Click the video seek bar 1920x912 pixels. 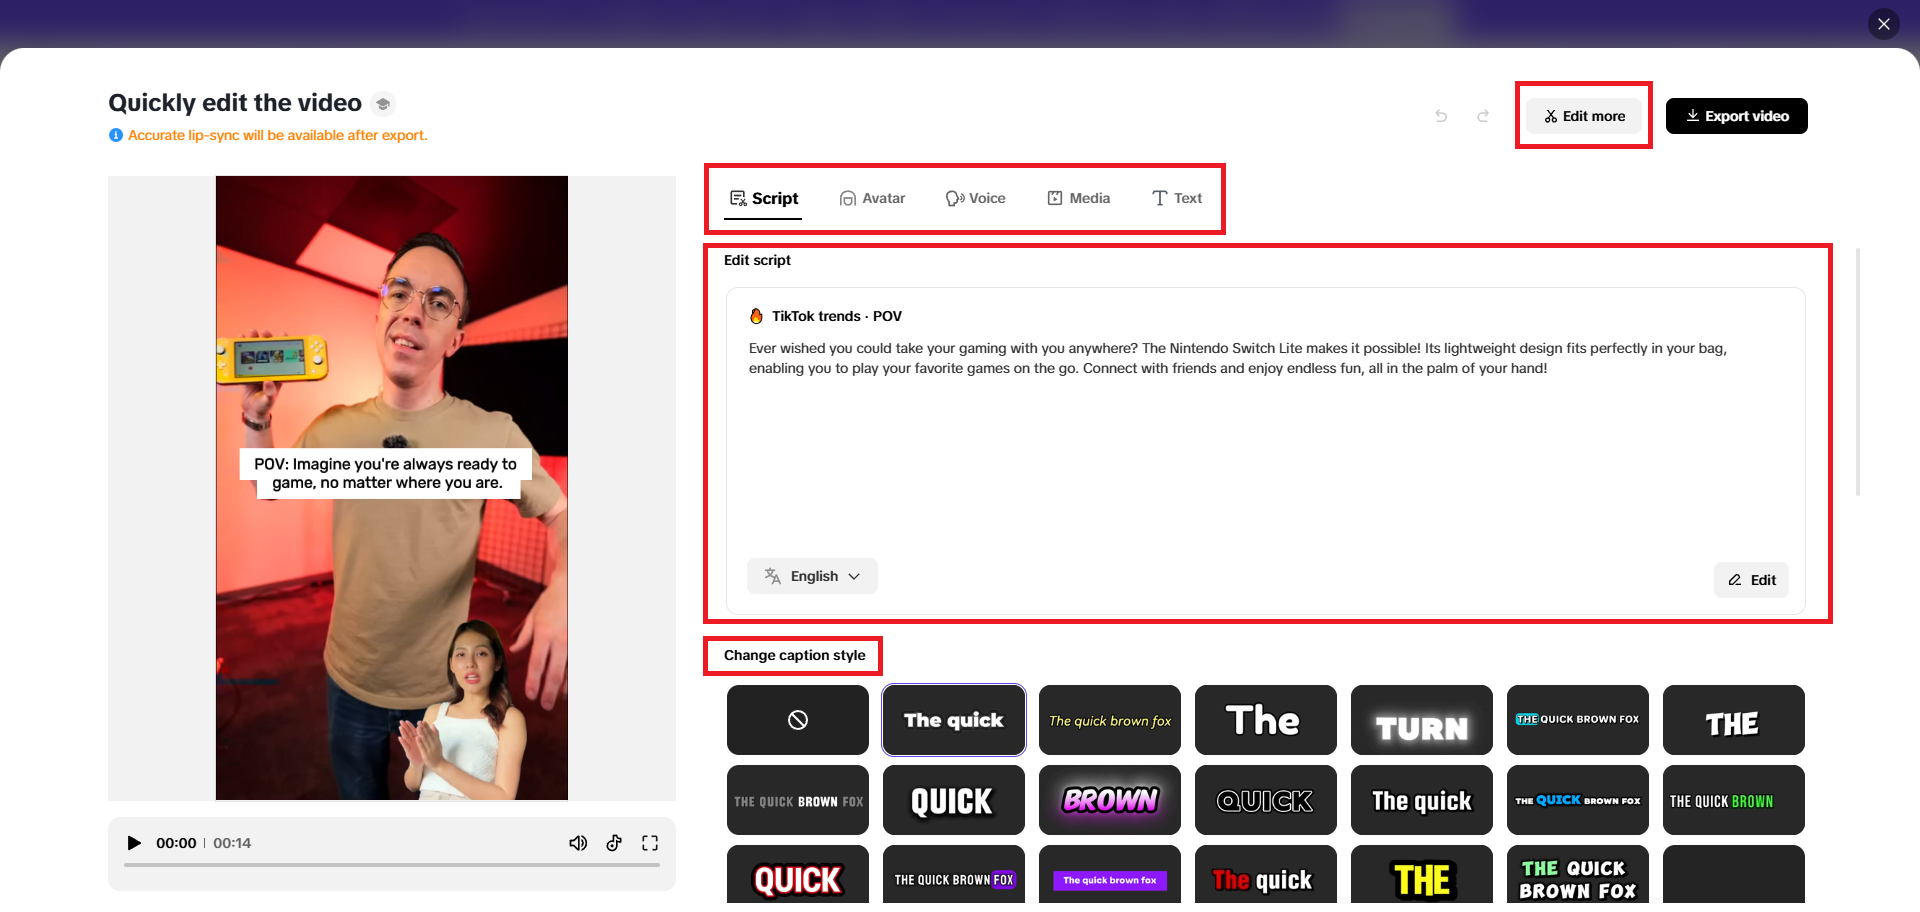click(390, 866)
